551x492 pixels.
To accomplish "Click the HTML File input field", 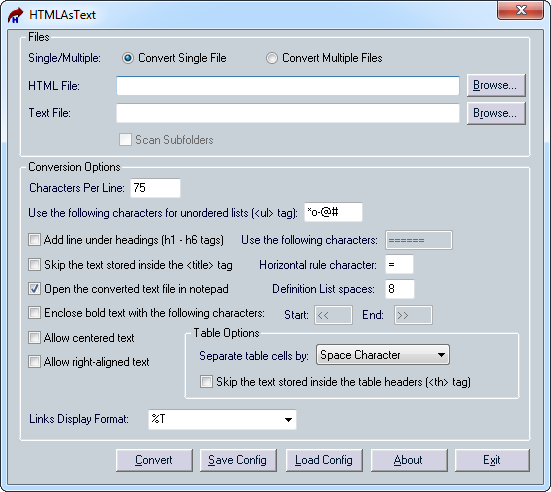I will point(288,85).
